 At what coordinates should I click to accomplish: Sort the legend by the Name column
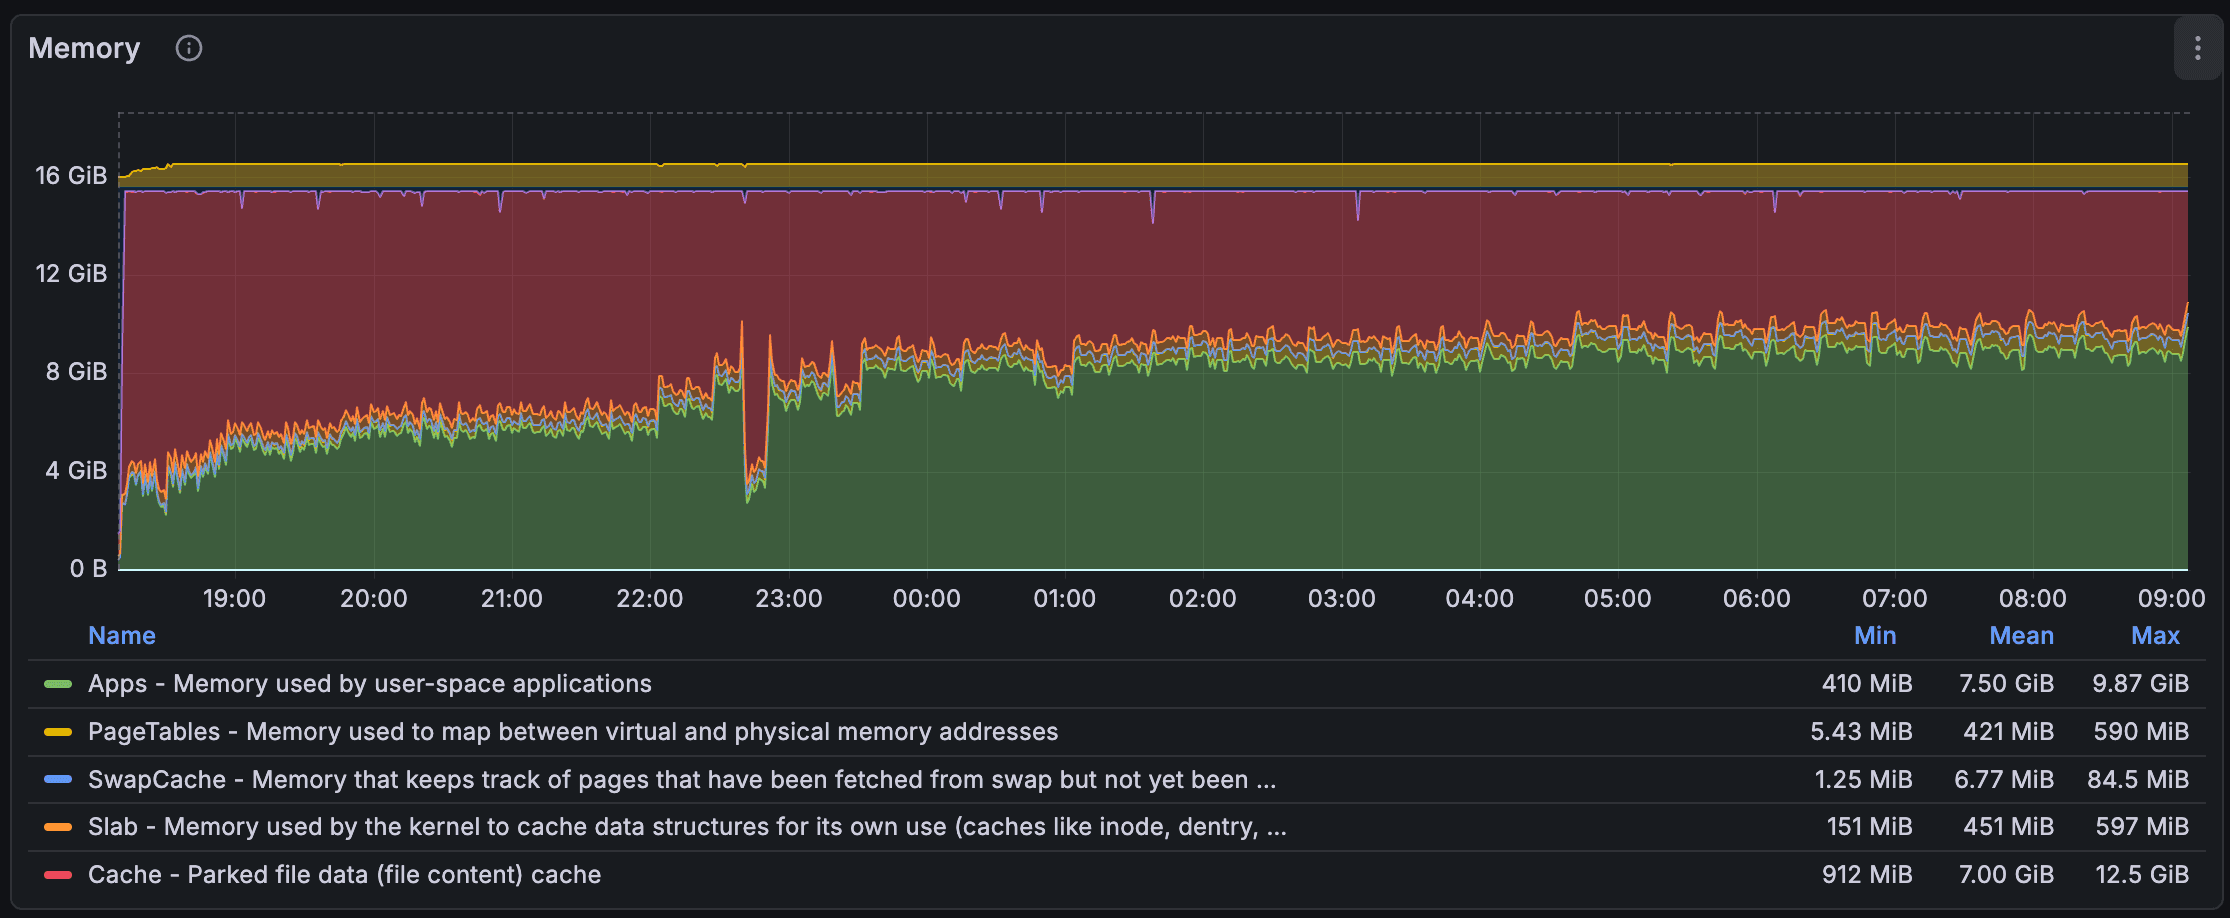point(122,635)
